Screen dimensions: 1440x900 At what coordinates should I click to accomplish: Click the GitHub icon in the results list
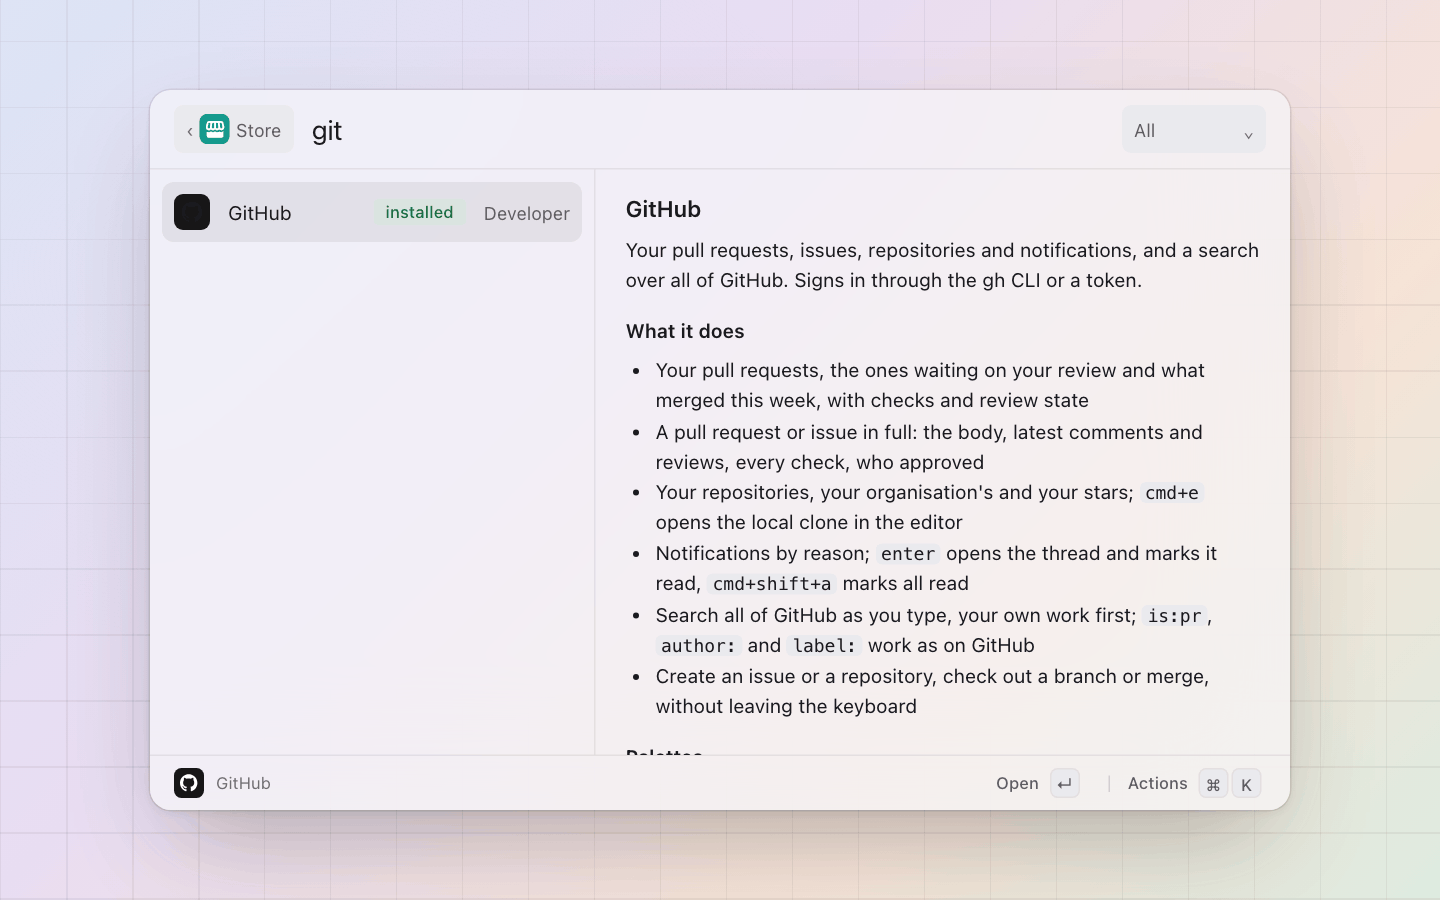coord(192,212)
